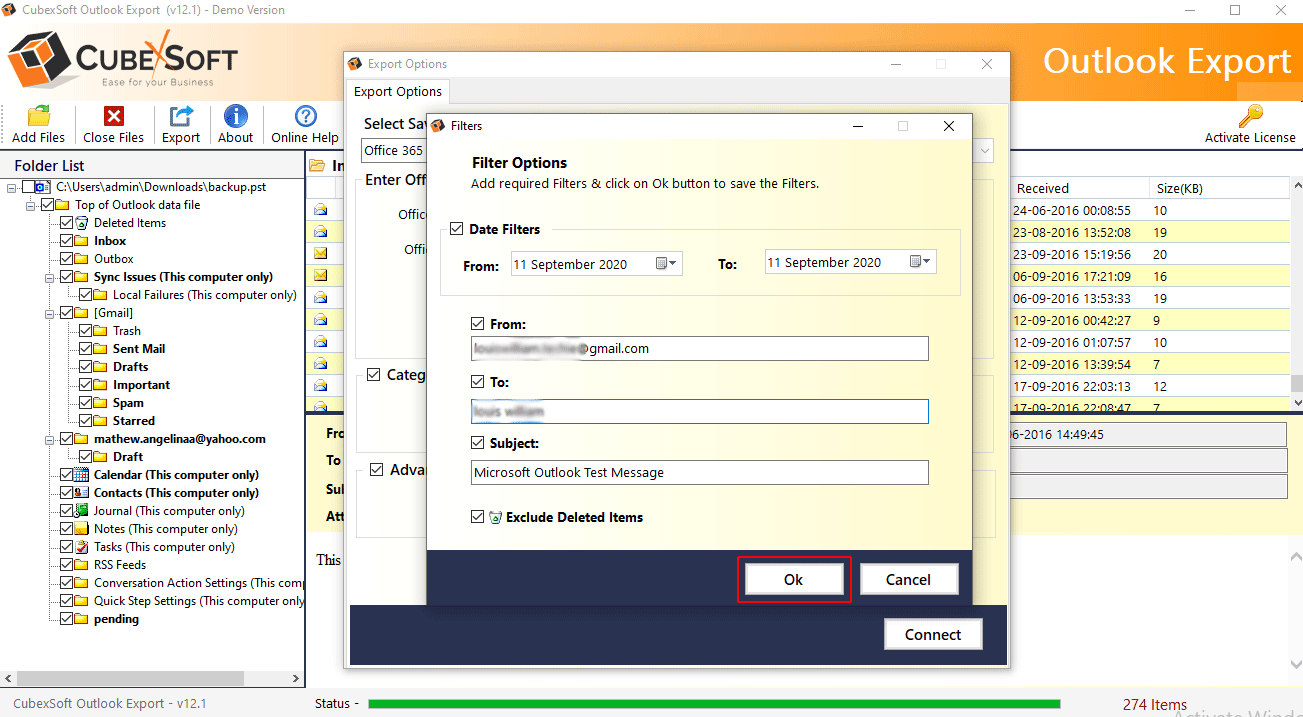Select the Journal folder icon
Screen dimensions: 1303x717
82,511
